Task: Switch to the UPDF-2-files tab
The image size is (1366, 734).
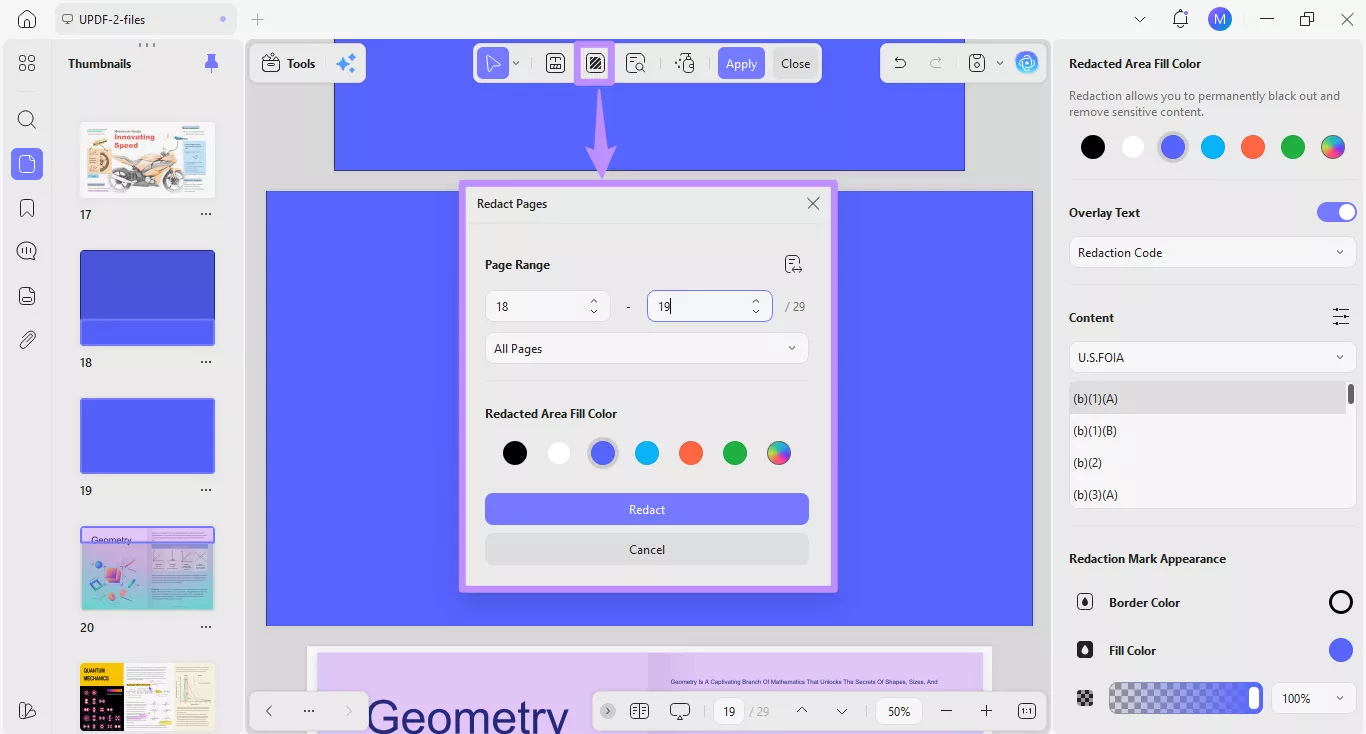Action: click(x=146, y=19)
